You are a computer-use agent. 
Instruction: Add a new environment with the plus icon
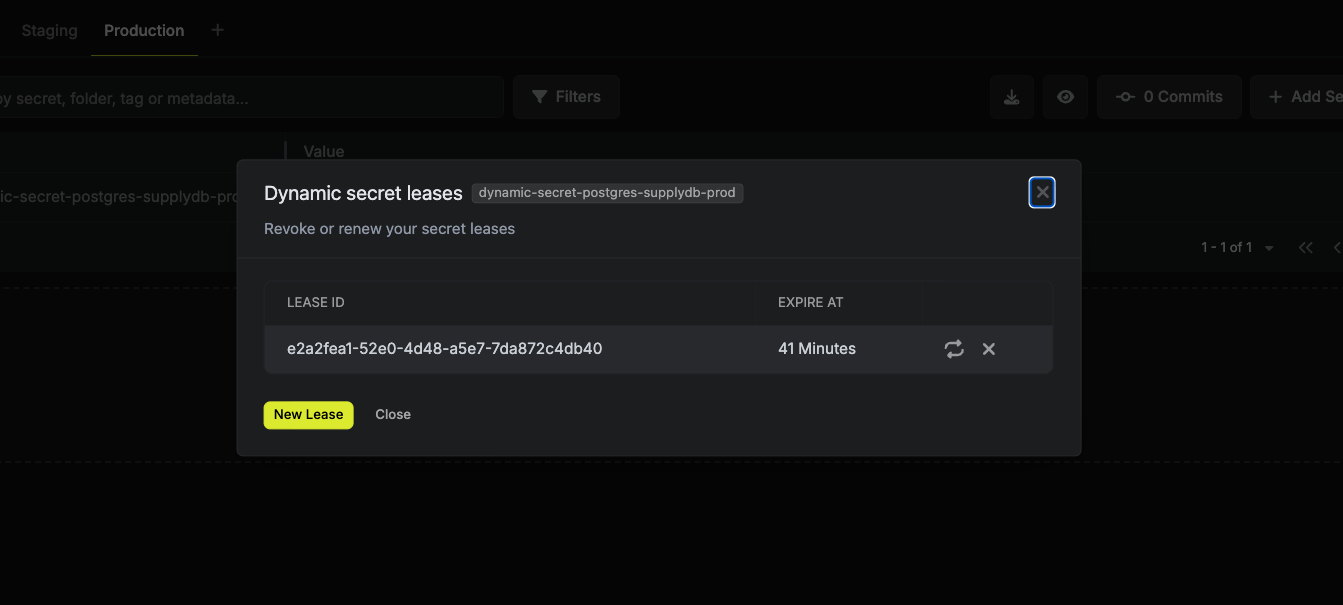pos(217,30)
